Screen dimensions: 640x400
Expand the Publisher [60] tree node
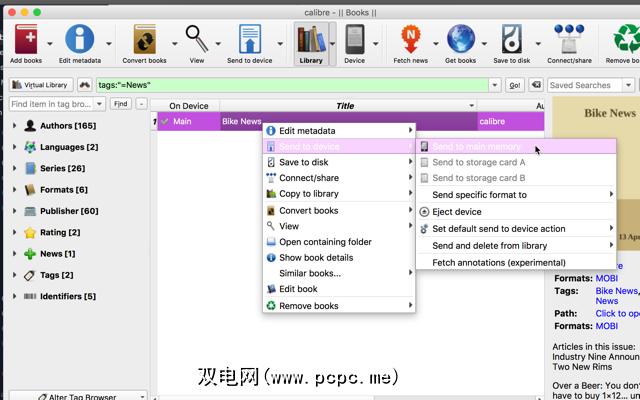point(14,211)
